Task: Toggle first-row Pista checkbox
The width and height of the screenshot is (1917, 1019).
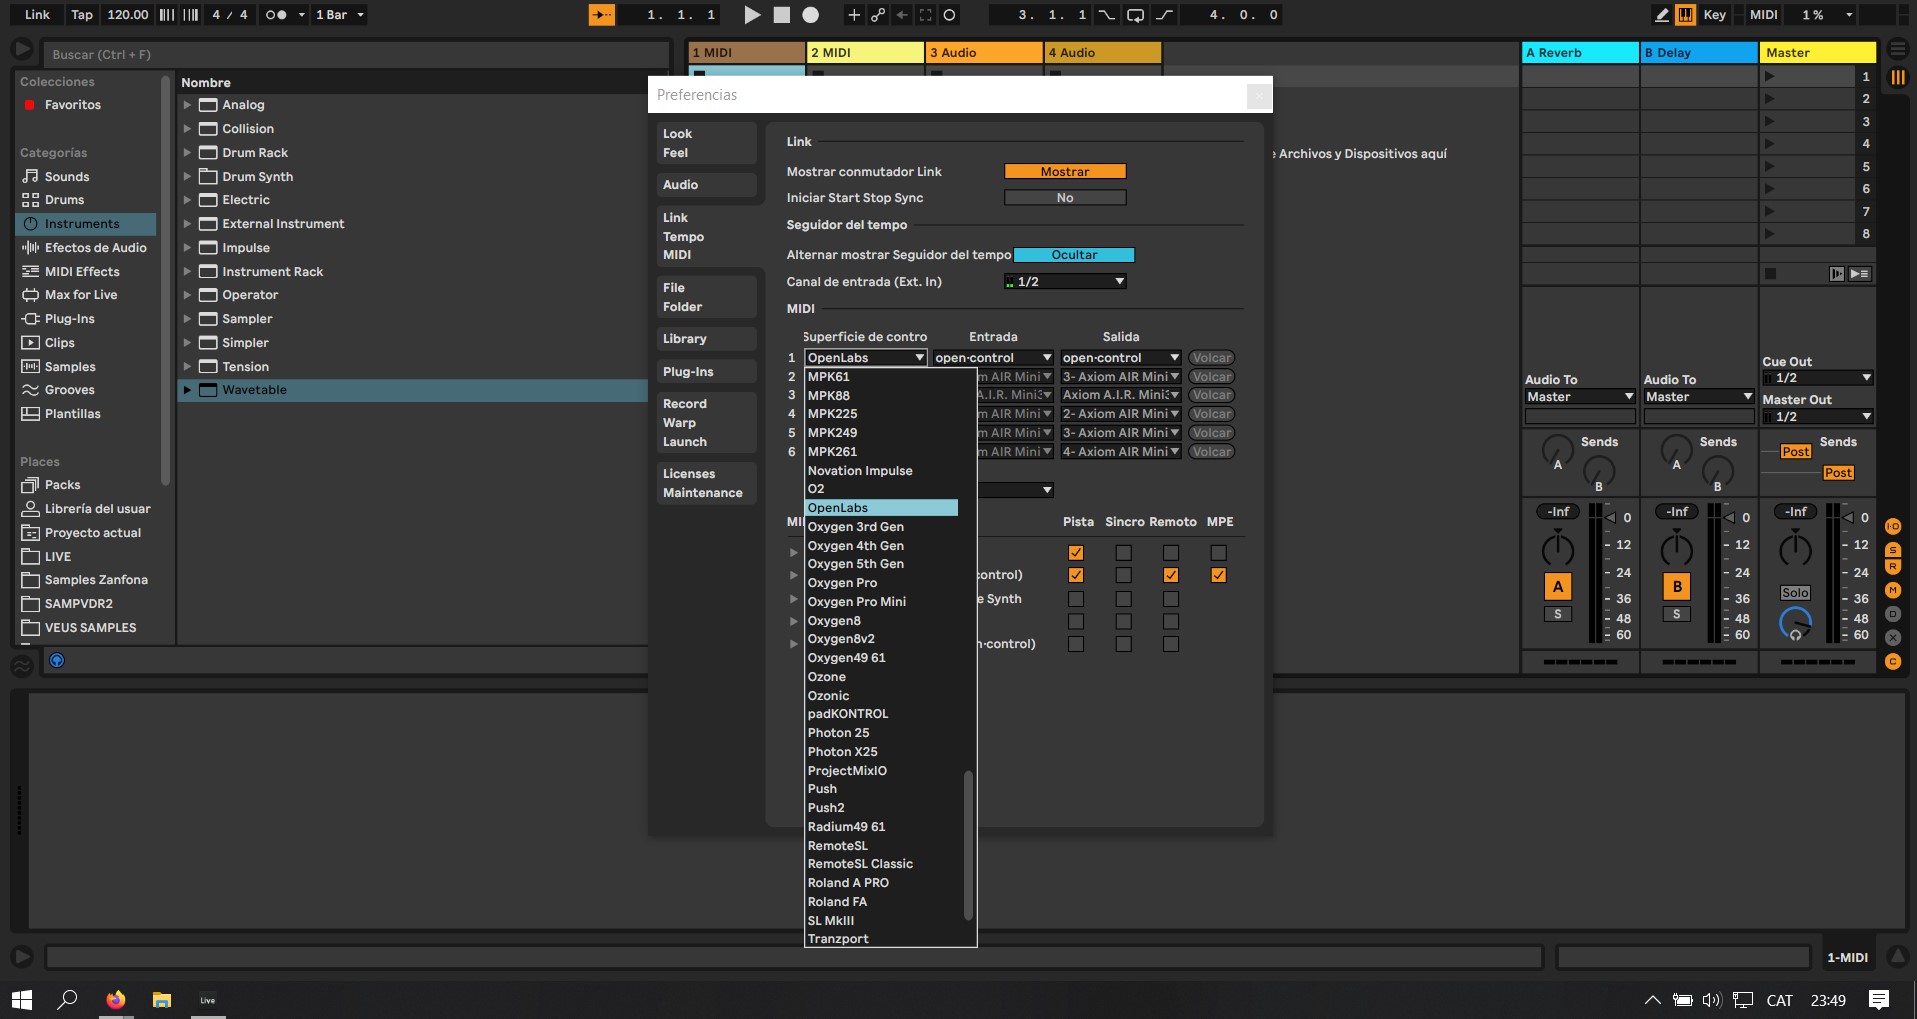Action: click(1076, 553)
